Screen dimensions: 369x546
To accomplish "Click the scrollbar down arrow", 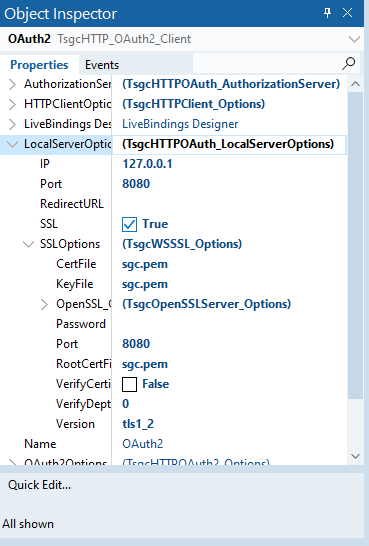I will pyautogui.click(x=355, y=456).
